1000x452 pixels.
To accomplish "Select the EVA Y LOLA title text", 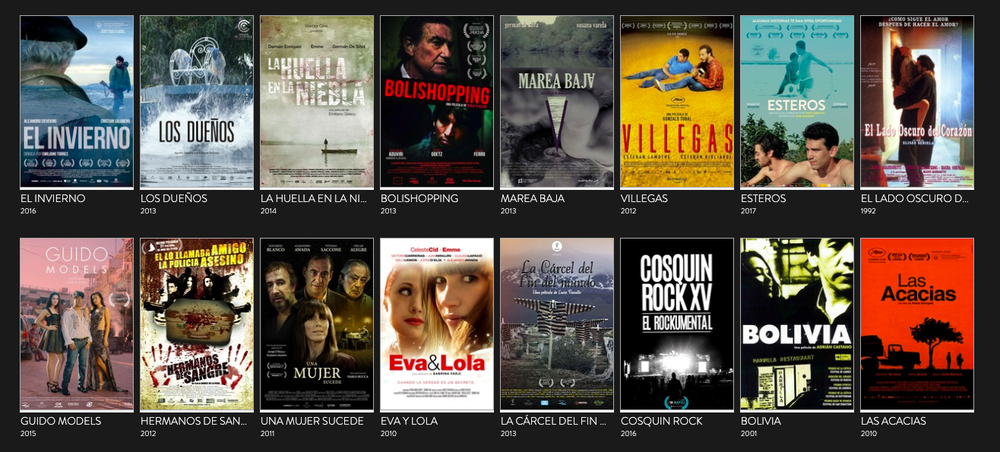I will click(x=409, y=421).
